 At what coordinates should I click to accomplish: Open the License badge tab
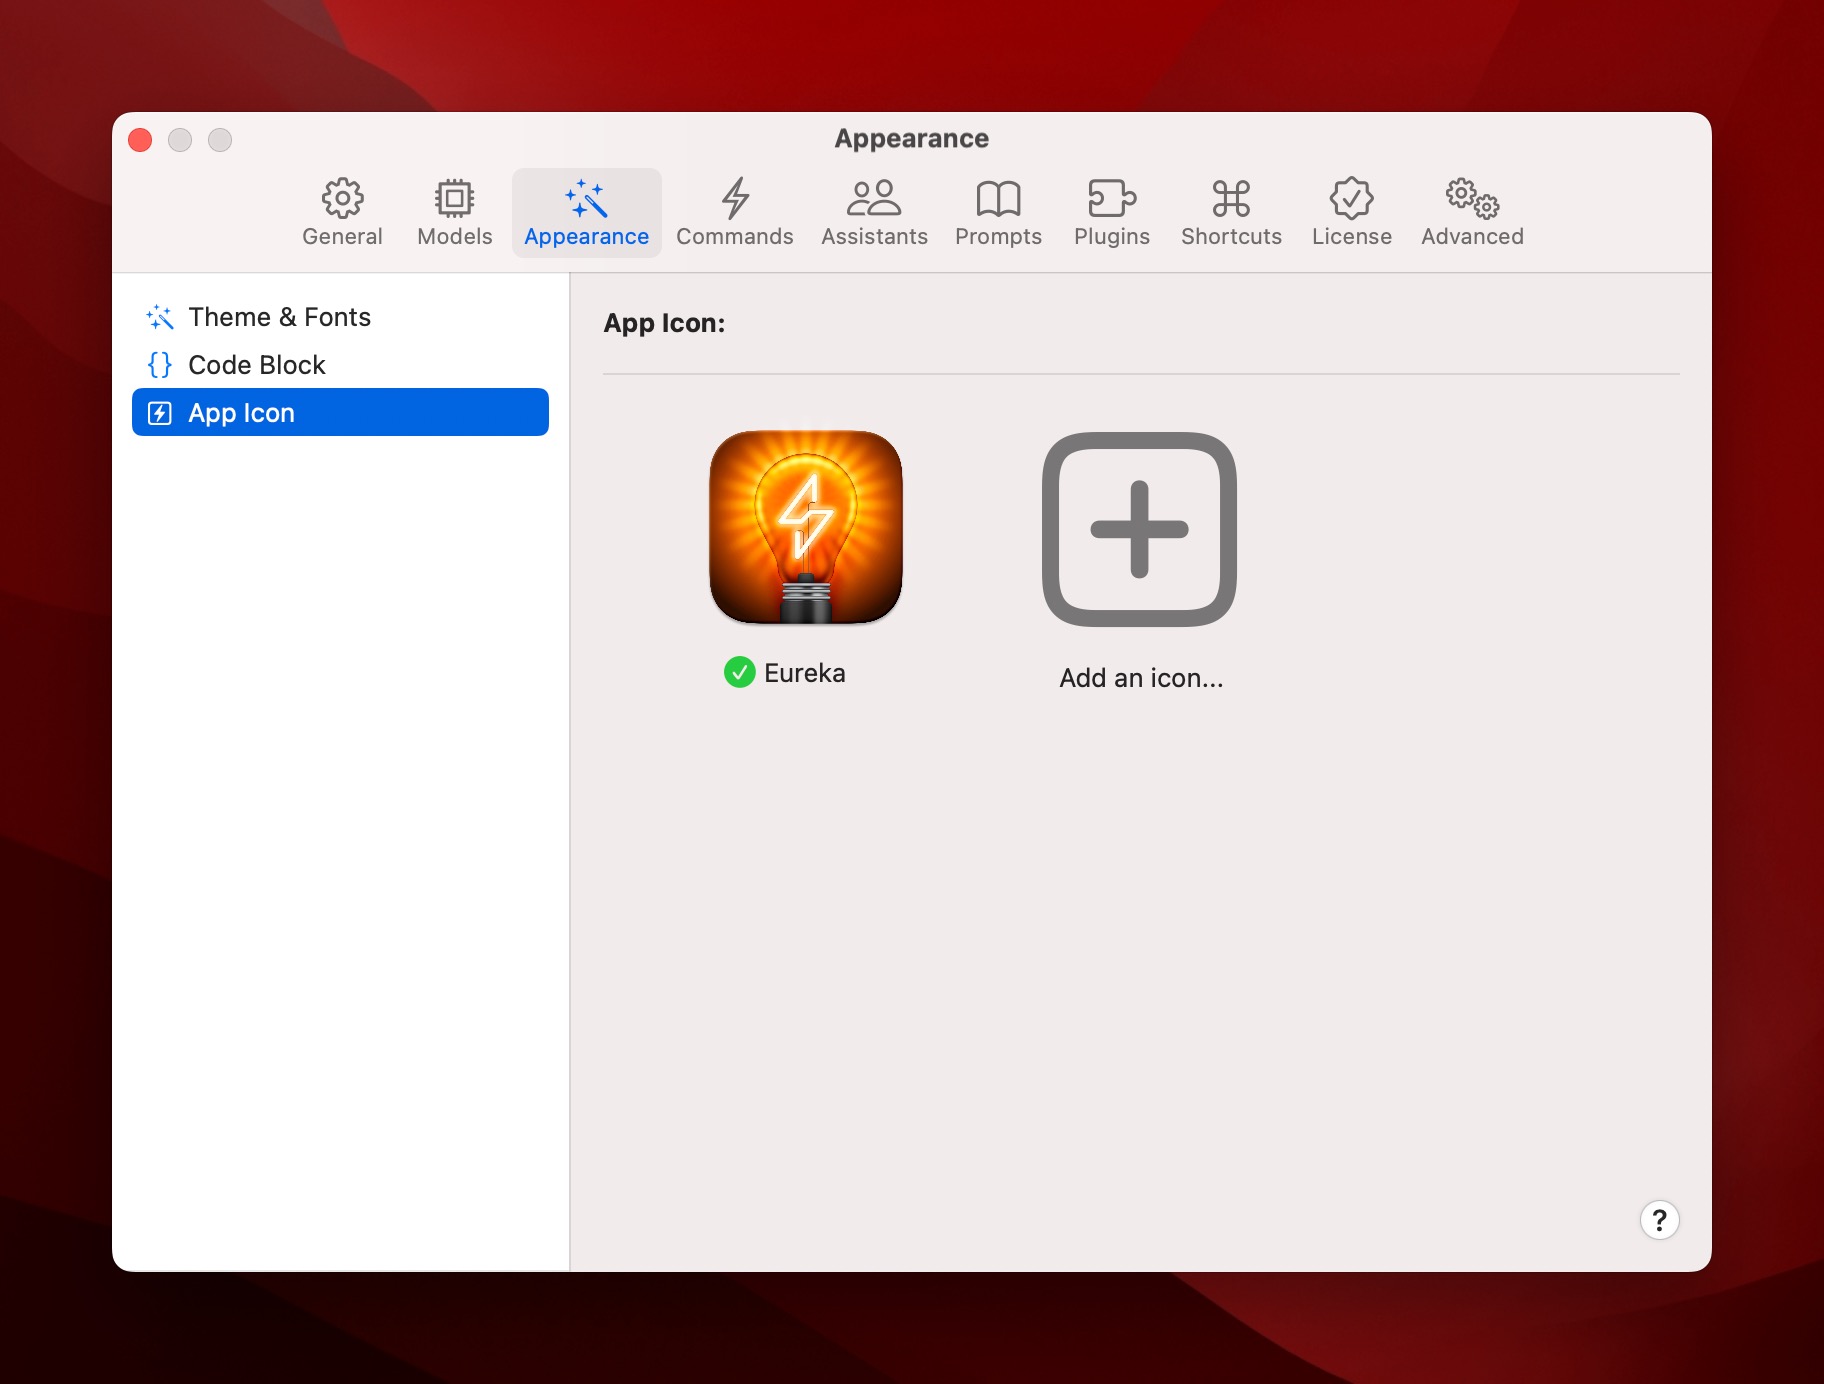tap(1351, 212)
